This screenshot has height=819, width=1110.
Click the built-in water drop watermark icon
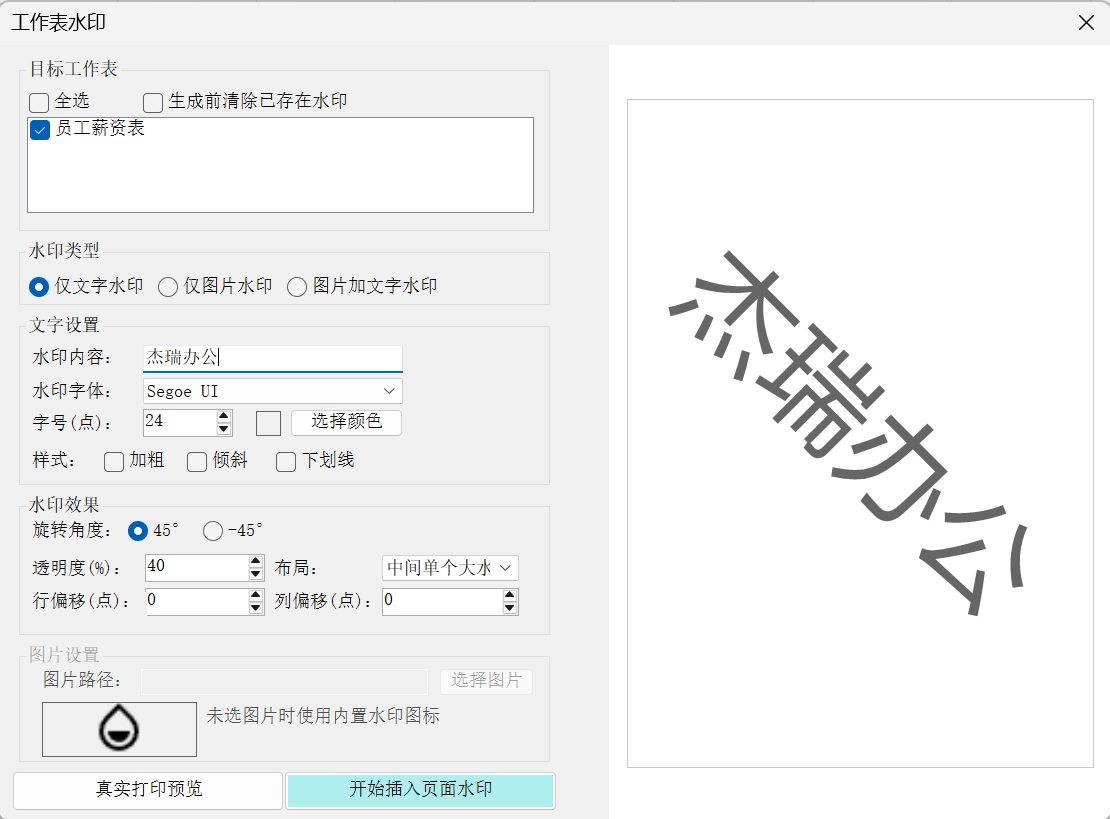point(118,729)
